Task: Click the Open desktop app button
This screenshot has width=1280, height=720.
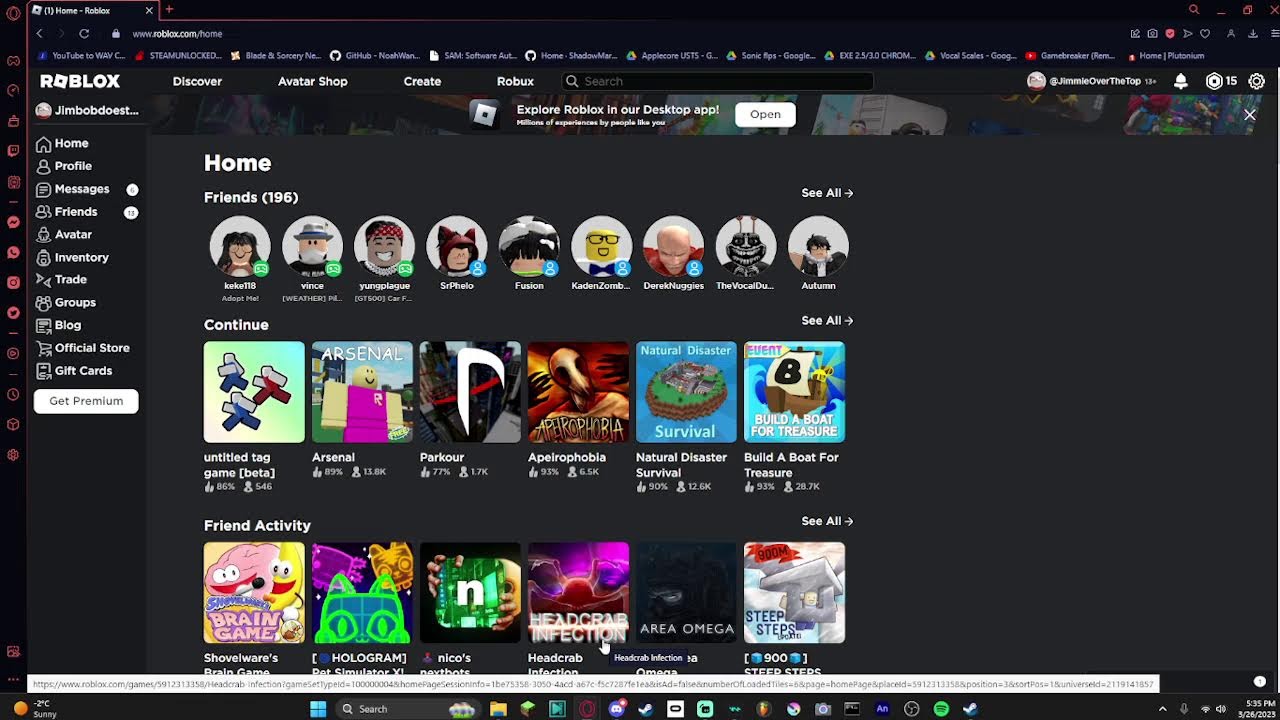Action: click(765, 114)
